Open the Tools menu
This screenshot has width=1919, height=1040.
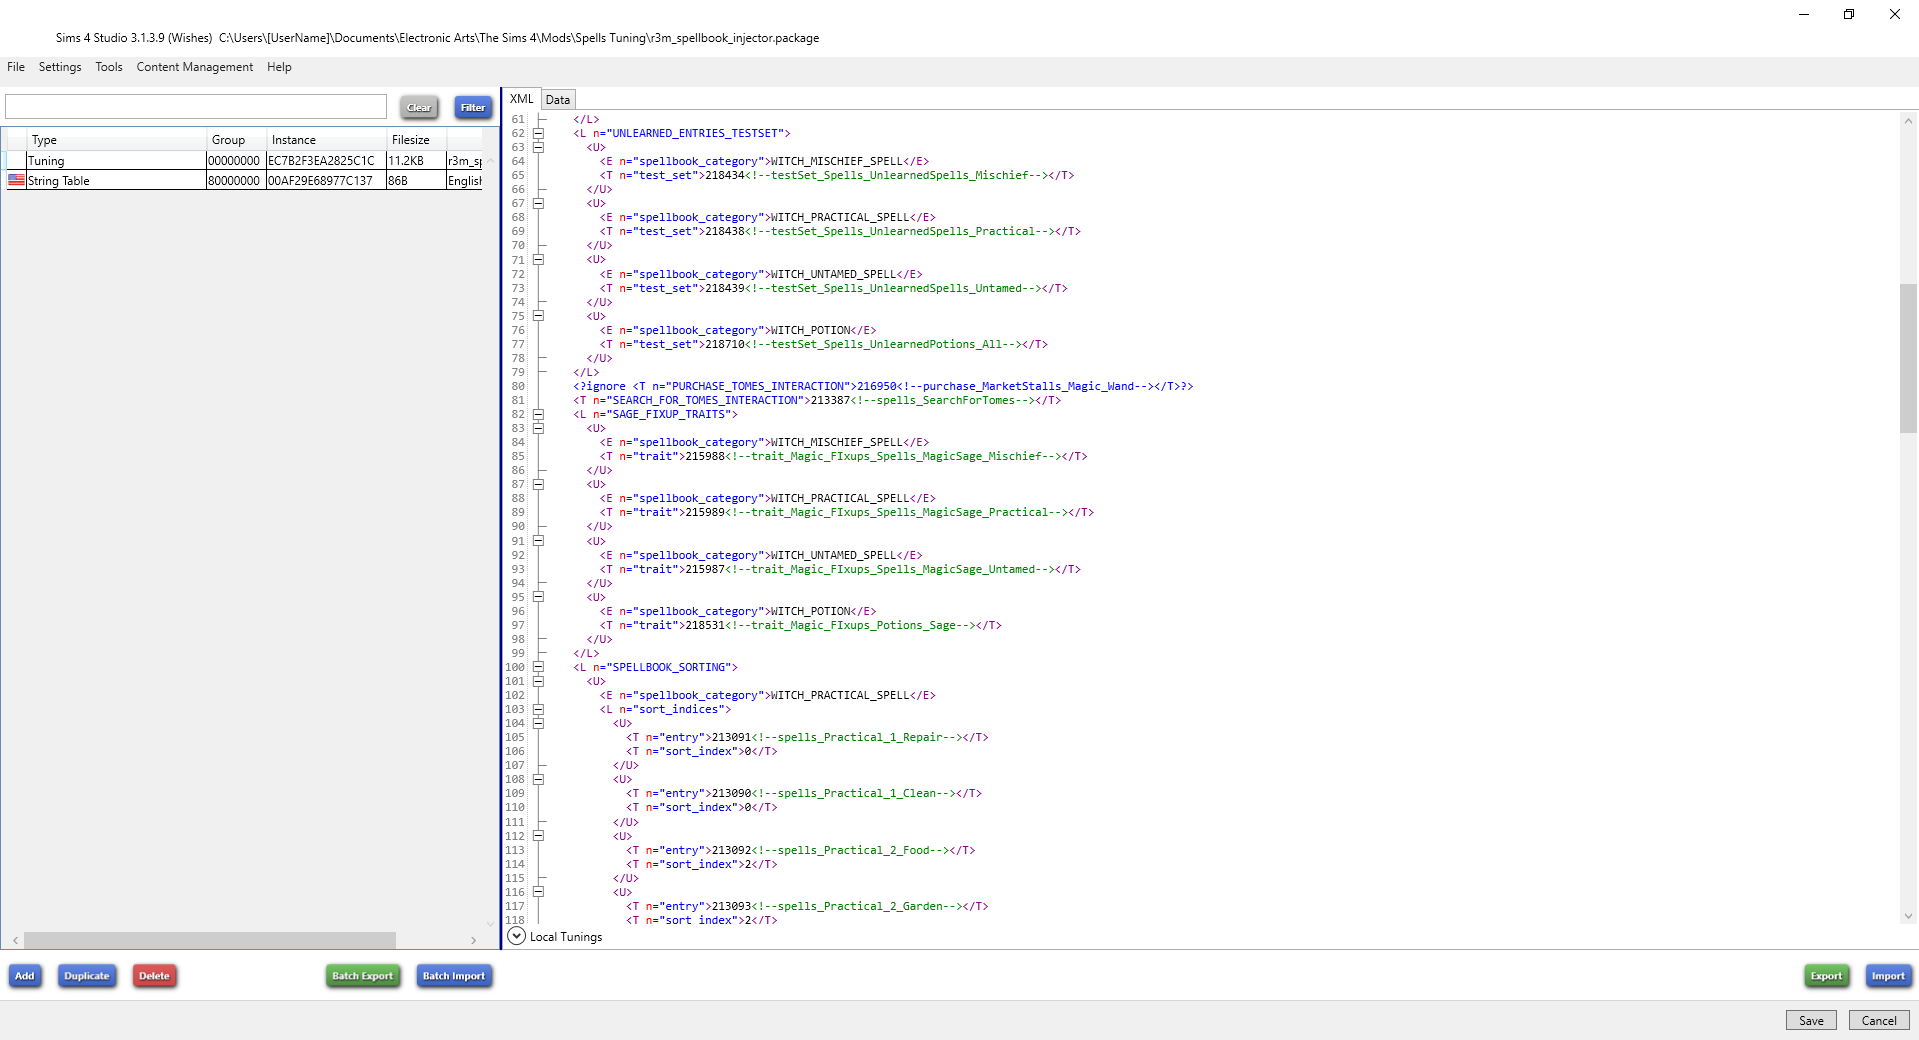coord(109,67)
